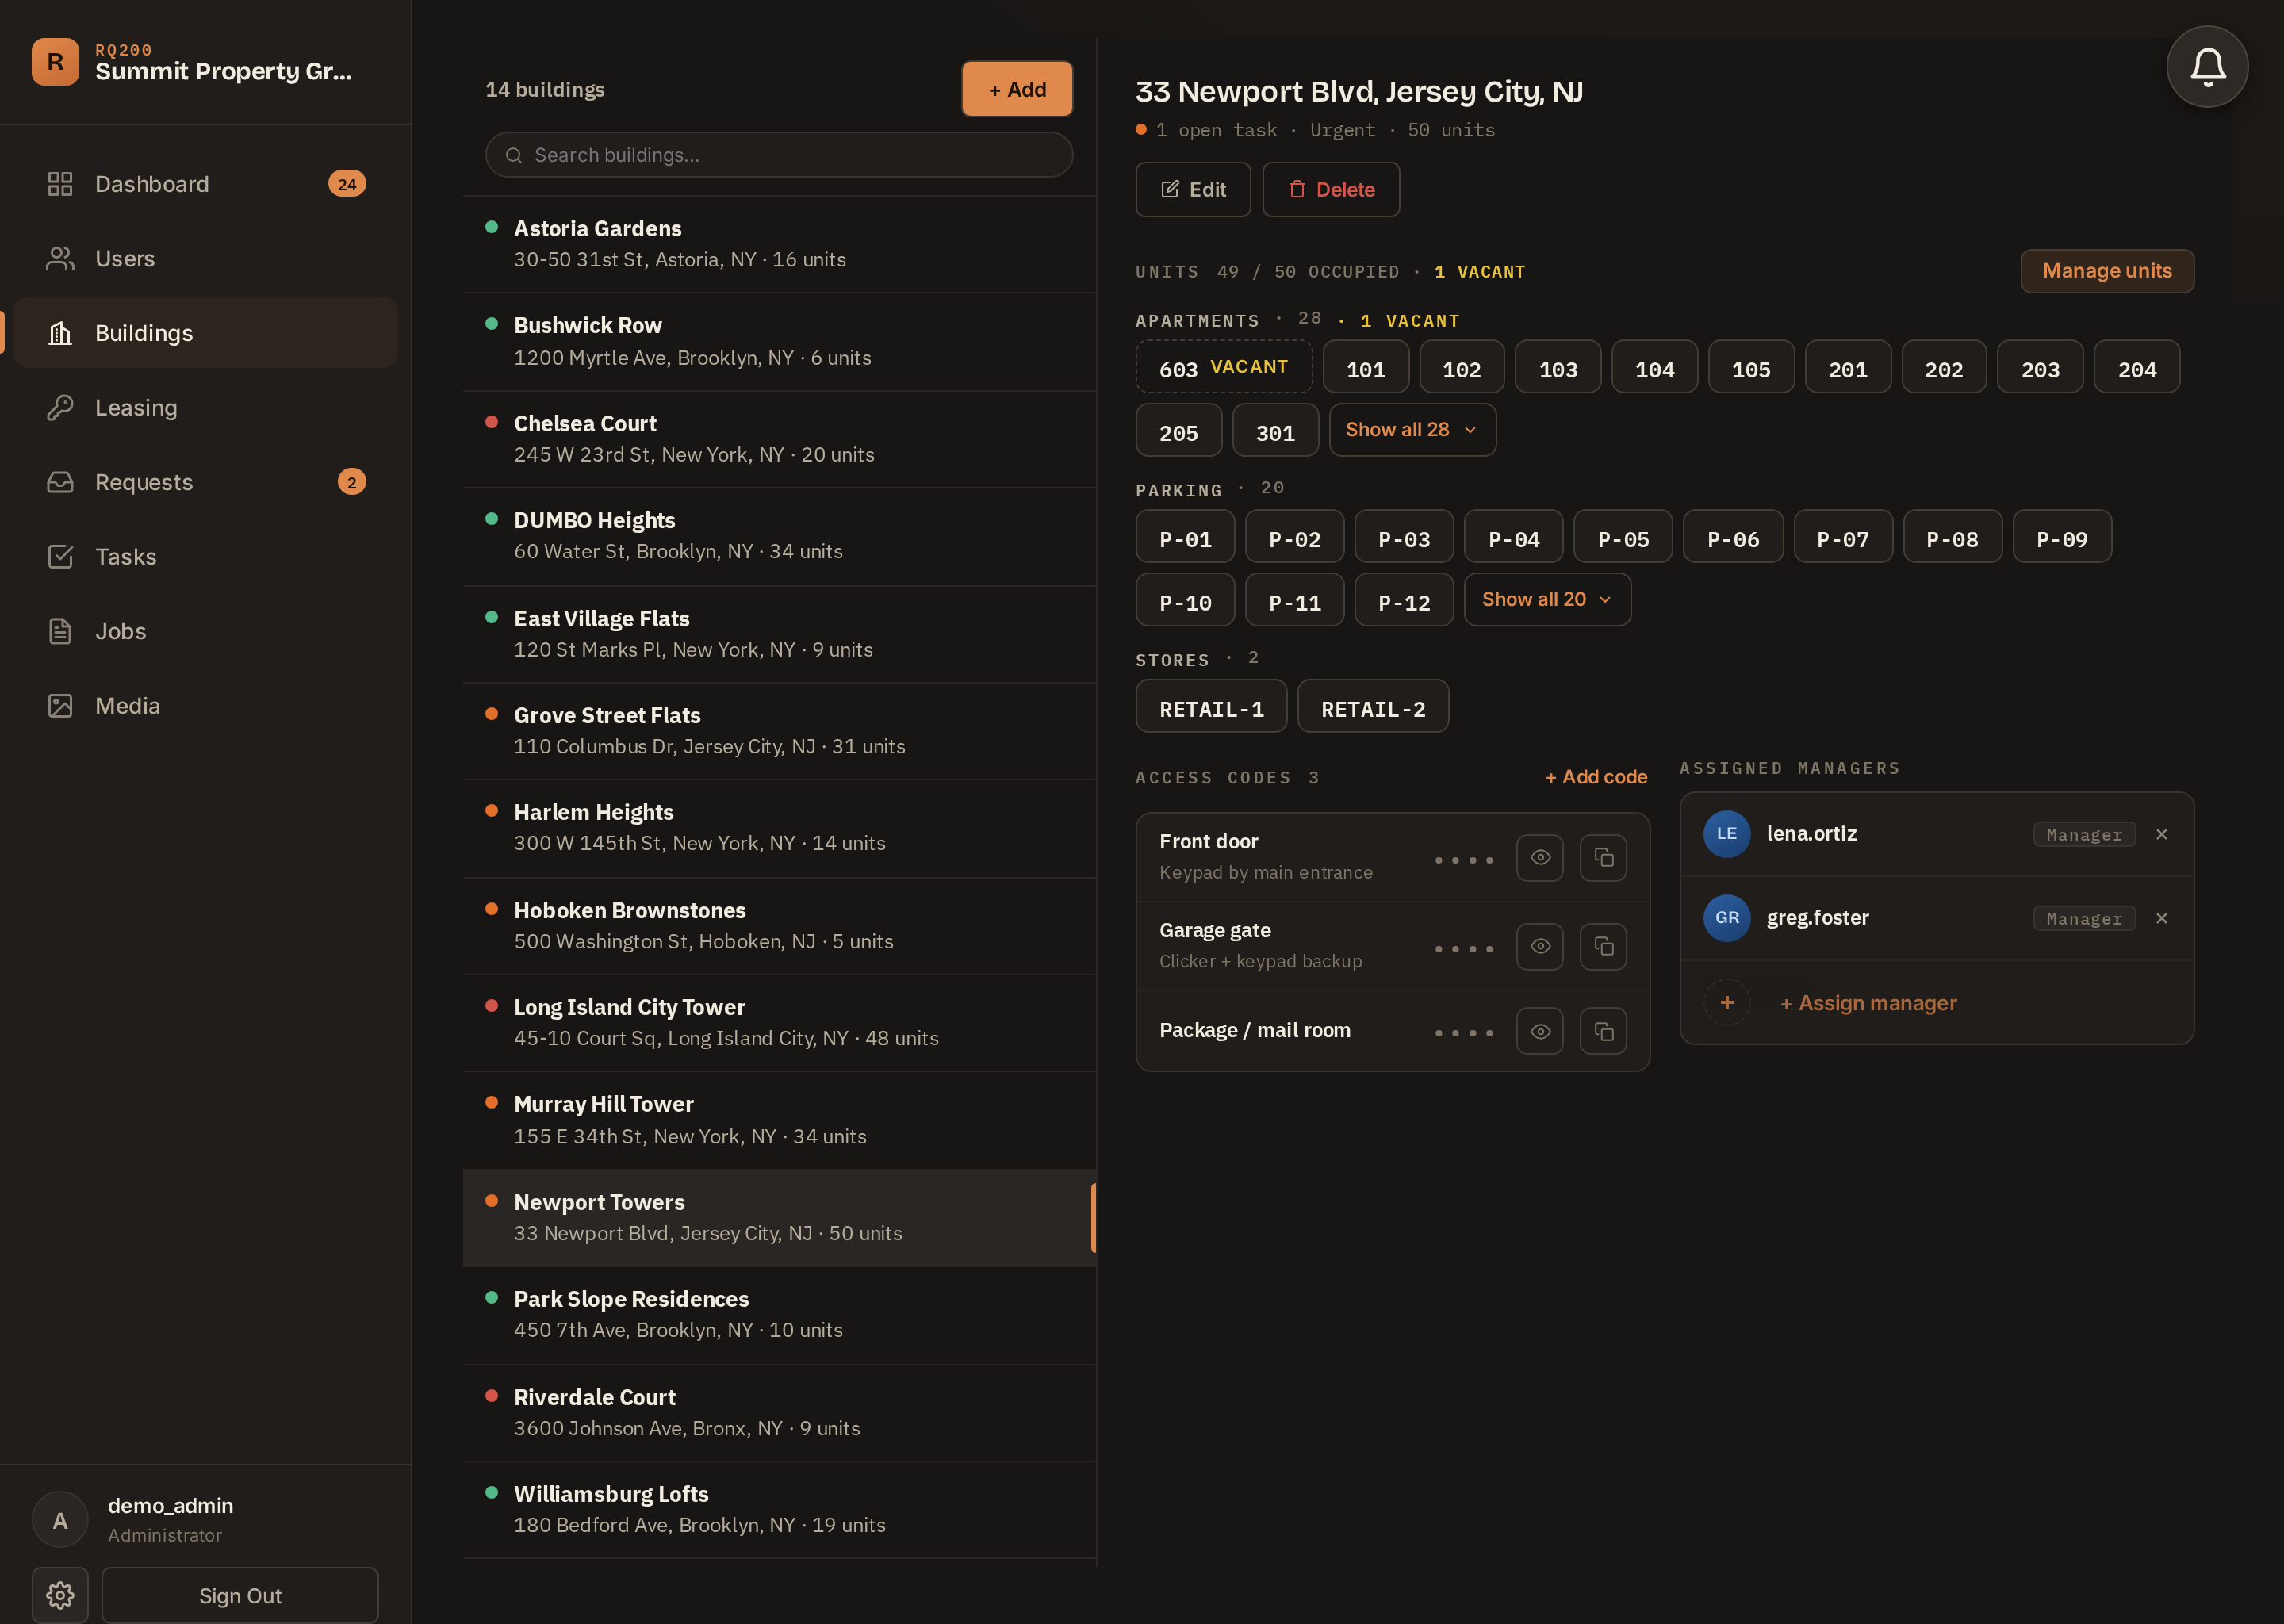Click the Requests 2 badge

coord(351,482)
